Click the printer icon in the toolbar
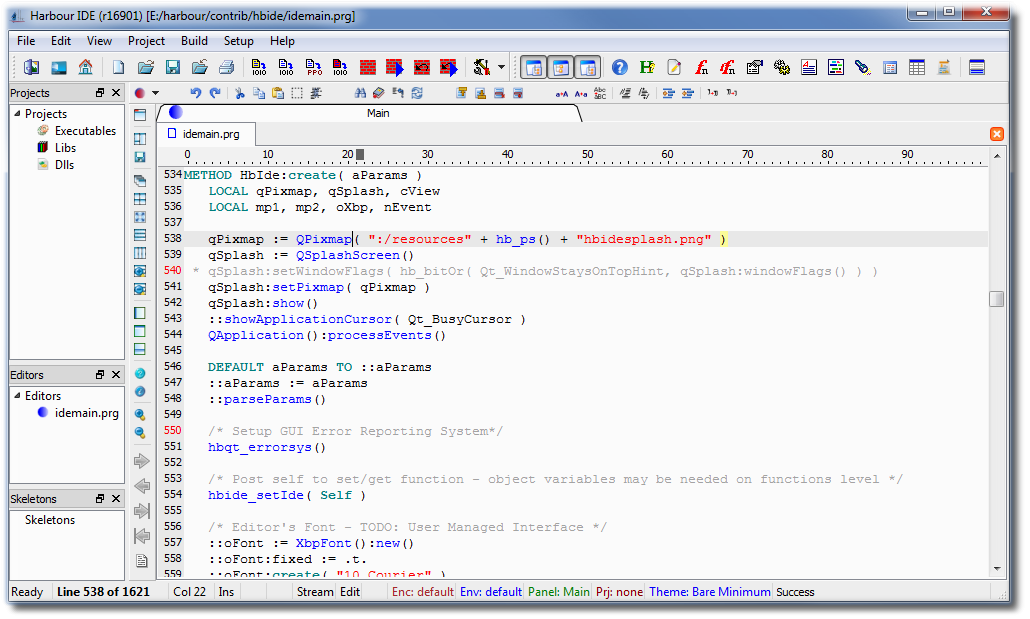The image size is (1030, 619). [227, 68]
